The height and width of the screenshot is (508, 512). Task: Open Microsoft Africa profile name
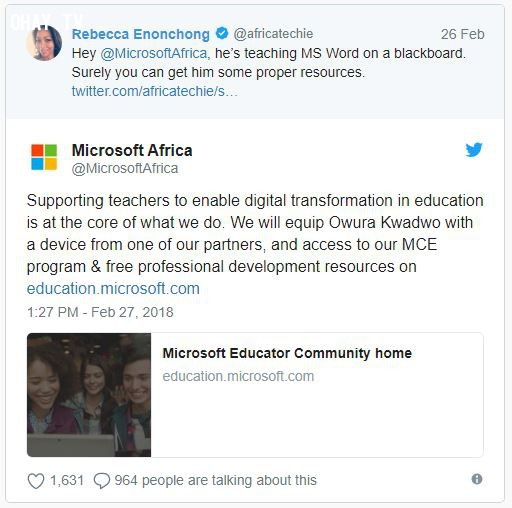132,150
